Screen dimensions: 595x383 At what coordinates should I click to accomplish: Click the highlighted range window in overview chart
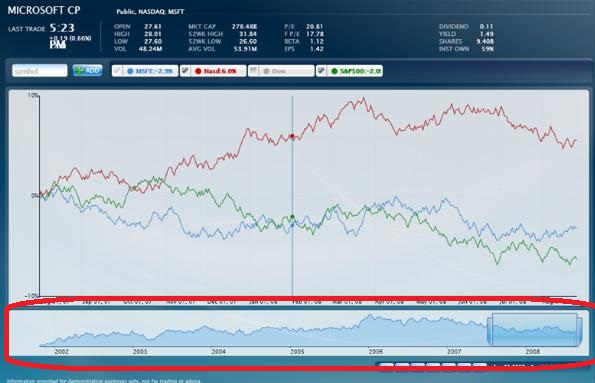click(535, 329)
